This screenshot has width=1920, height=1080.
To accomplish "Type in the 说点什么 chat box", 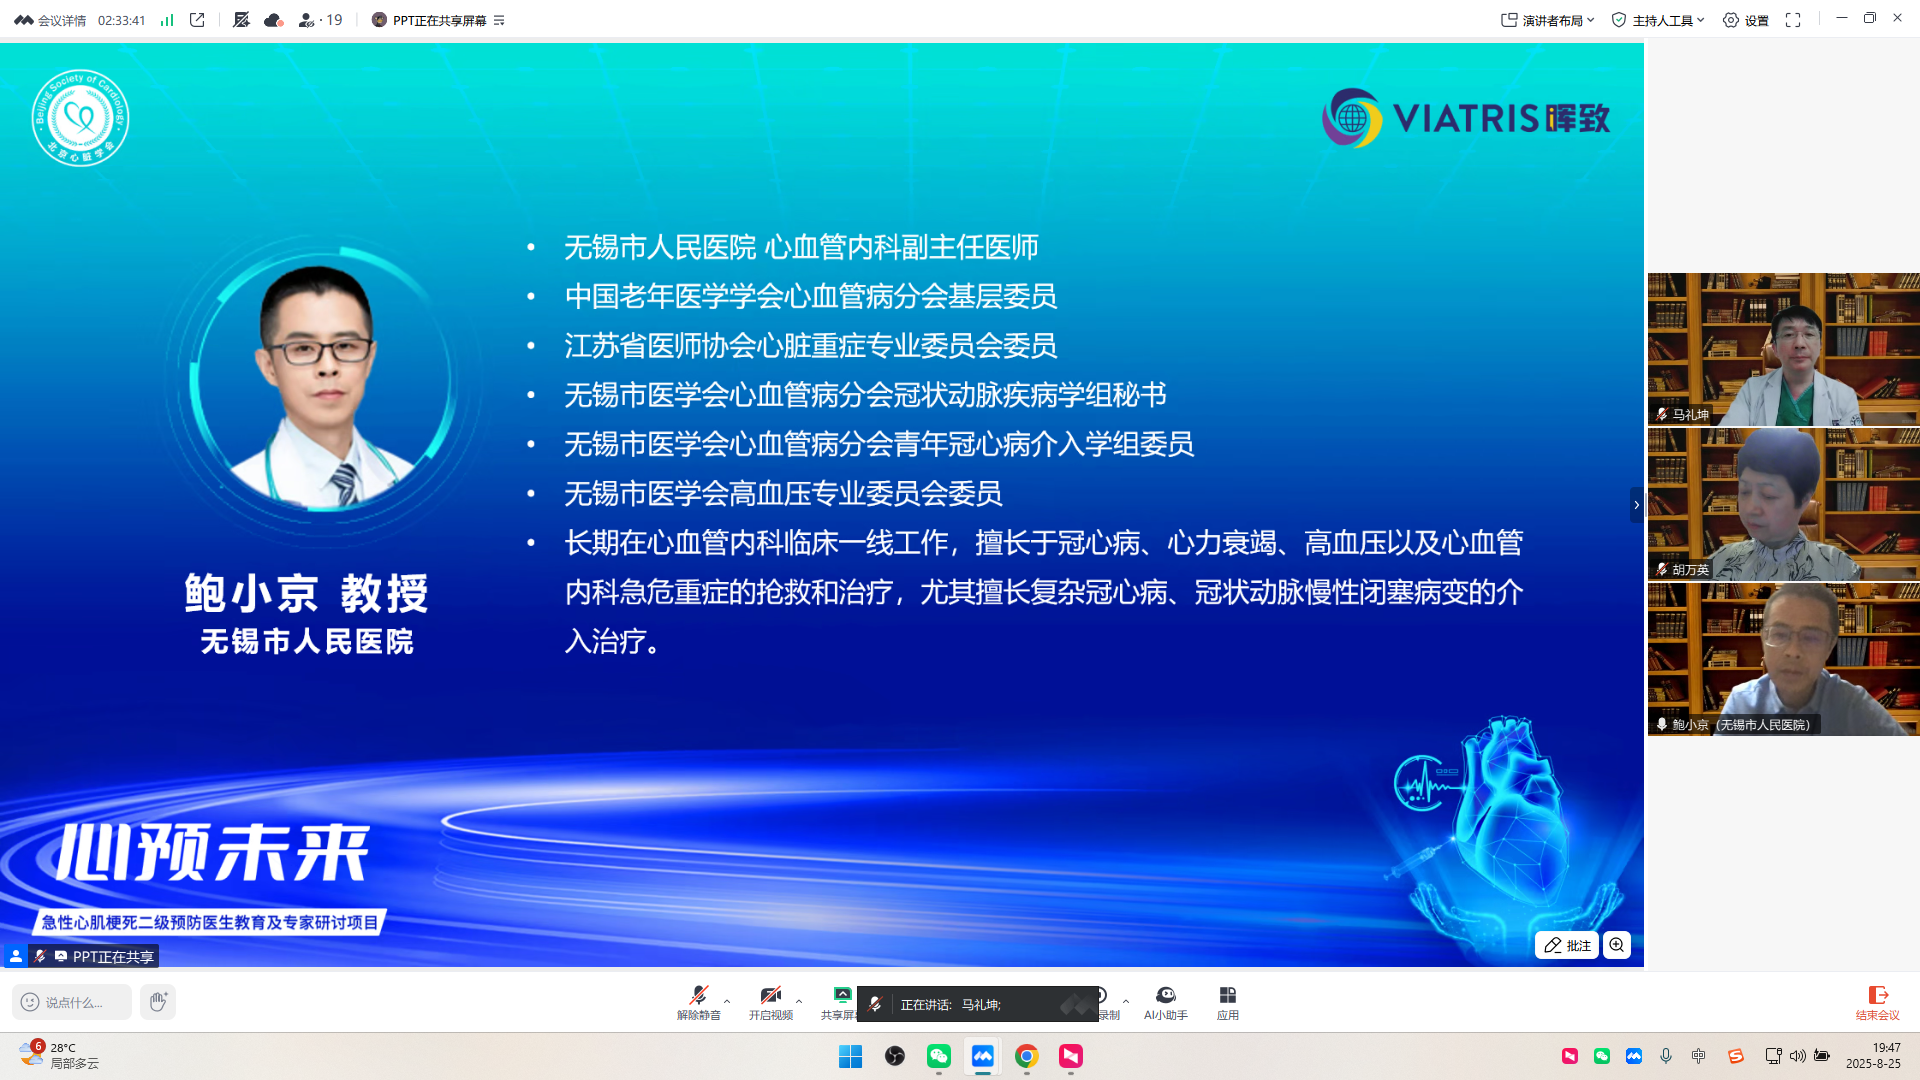I will 72,1002.
